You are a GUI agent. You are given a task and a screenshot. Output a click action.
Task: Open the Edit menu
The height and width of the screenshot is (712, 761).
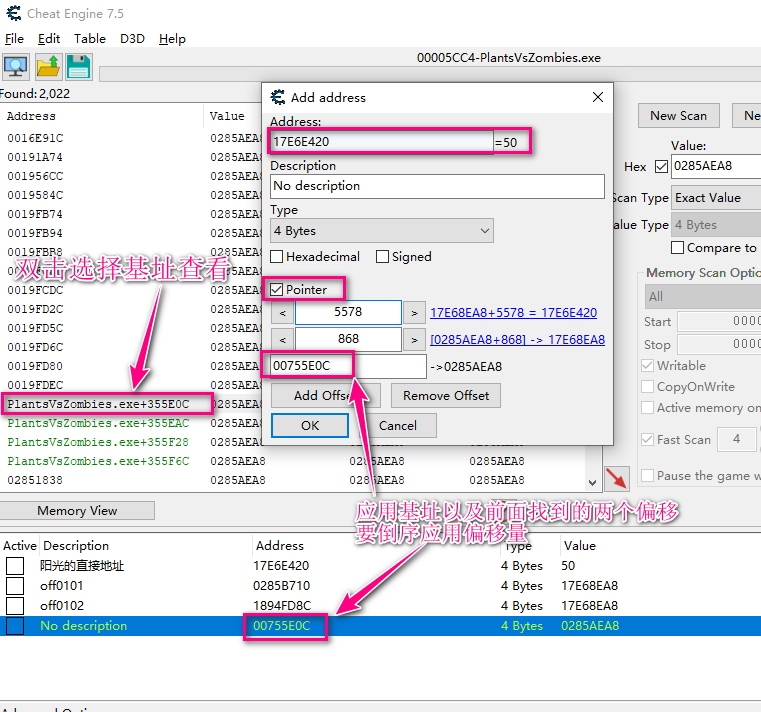(49, 39)
